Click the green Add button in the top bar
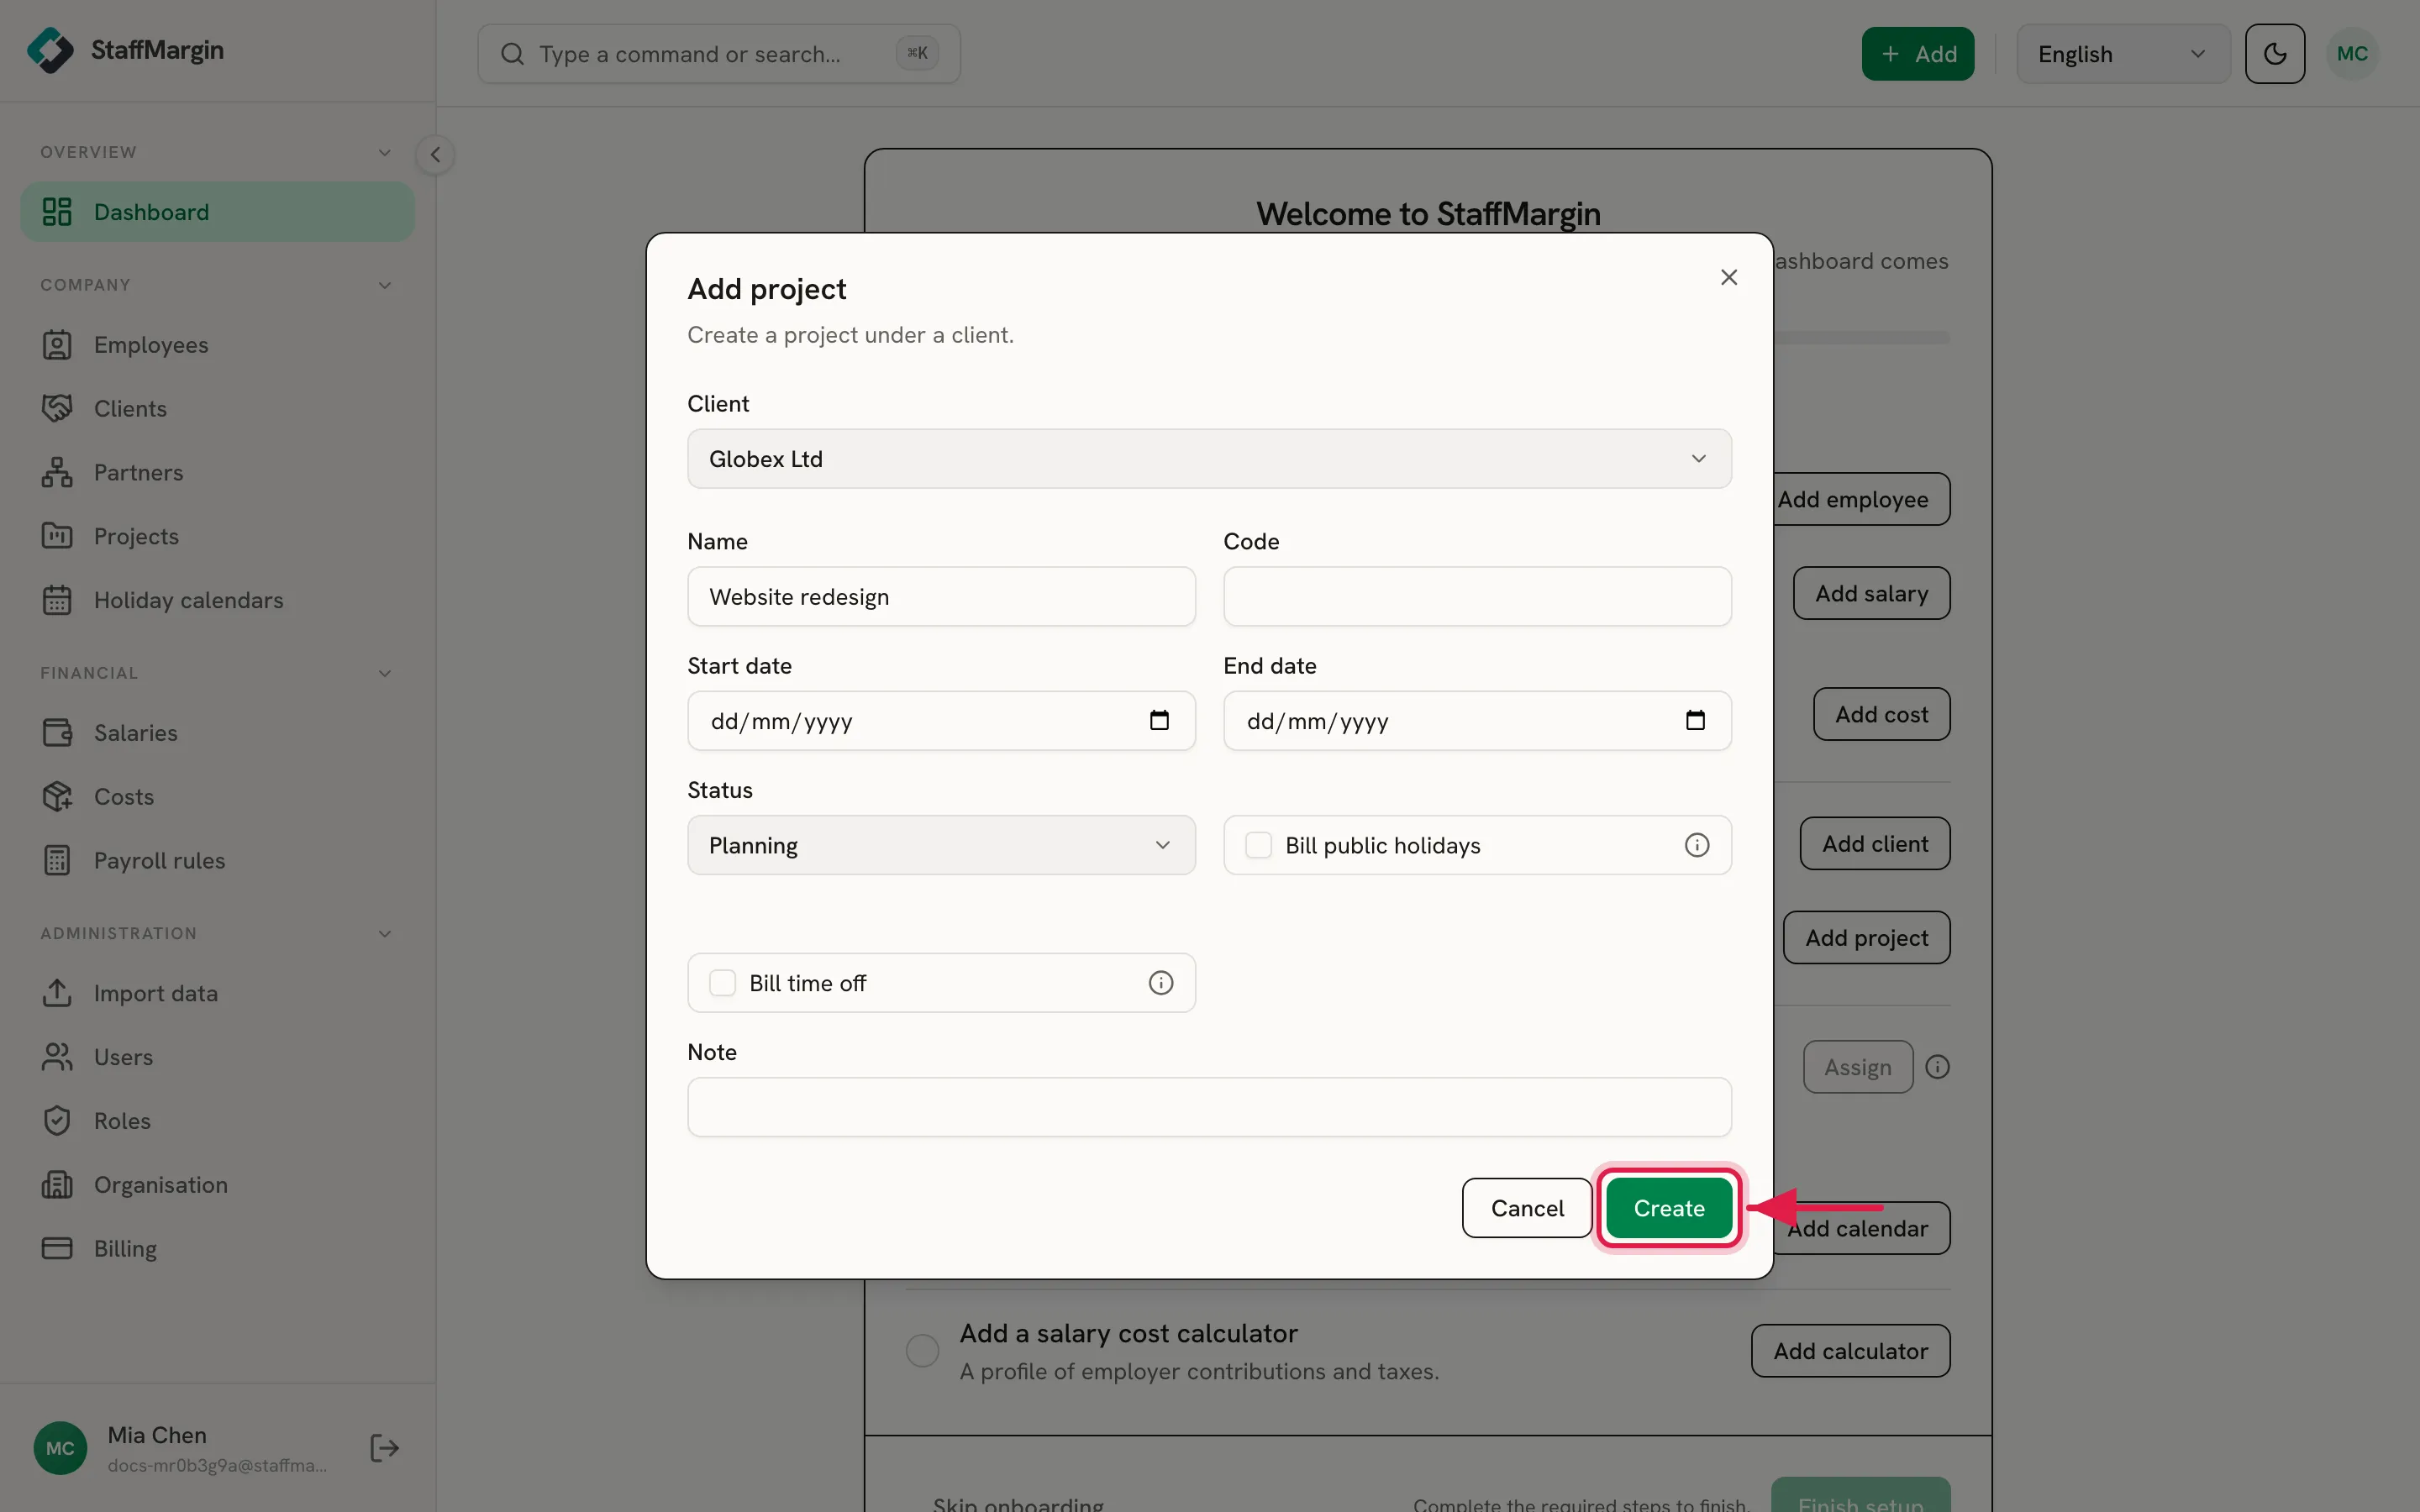Image resolution: width=2420 pixels, height=1512 pixels. point(1917,54)
